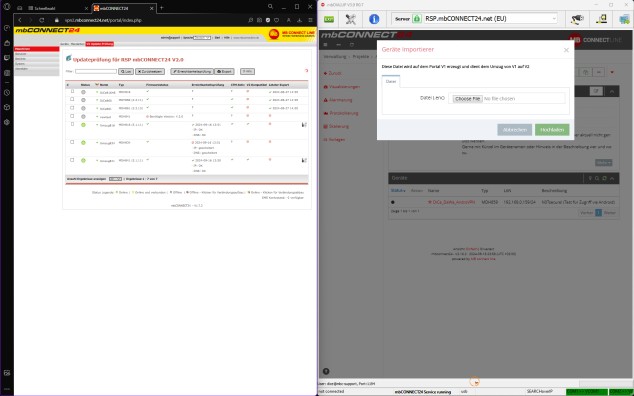Select the System item in portal left sidebar
The width and height of the screenshot is (634, 396).
37,64
